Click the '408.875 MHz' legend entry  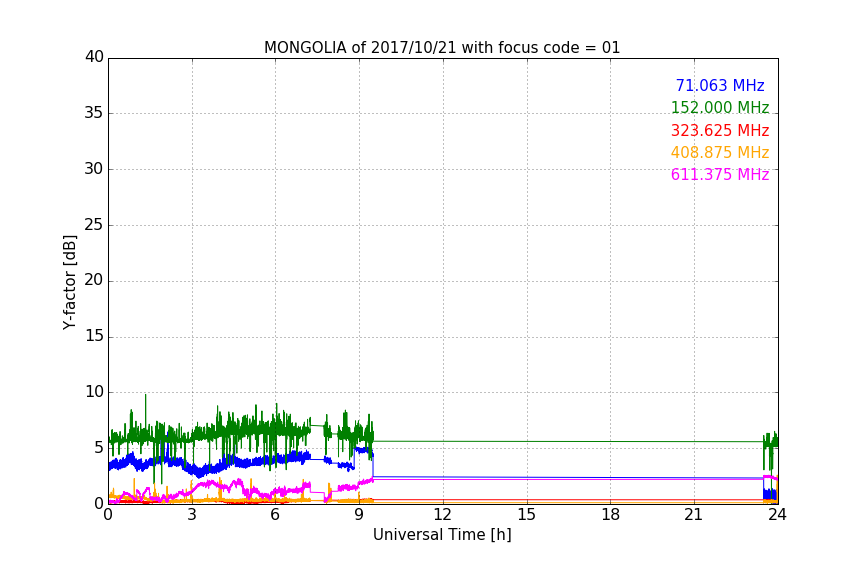click(720, 152)
